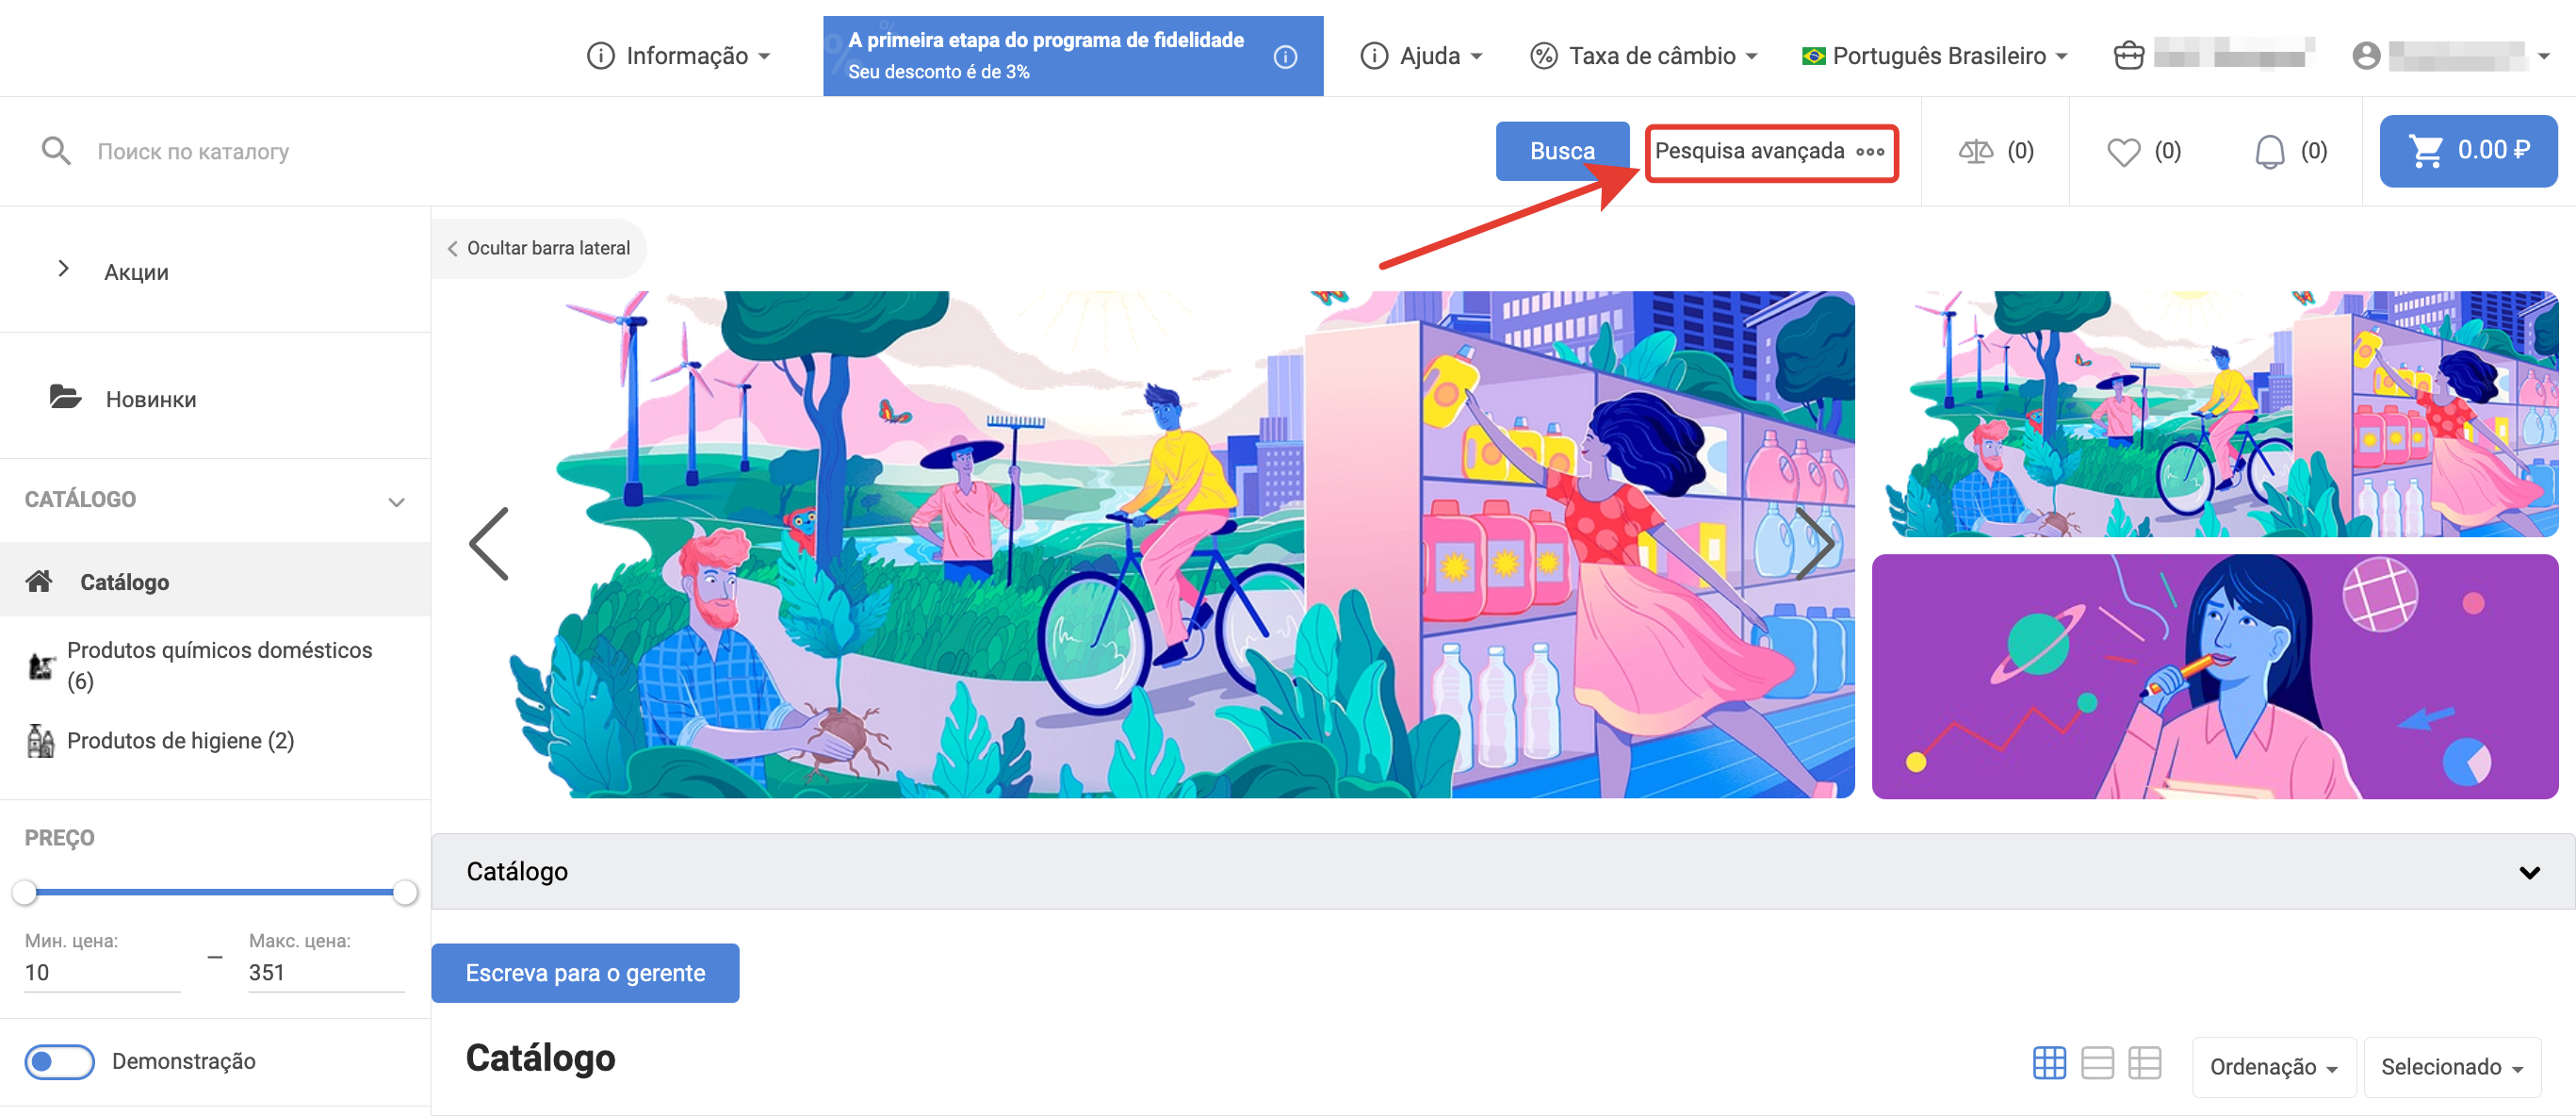Open the Ordenação dropdown
The image size is (2576, 1116).
pos(2272,1067)
